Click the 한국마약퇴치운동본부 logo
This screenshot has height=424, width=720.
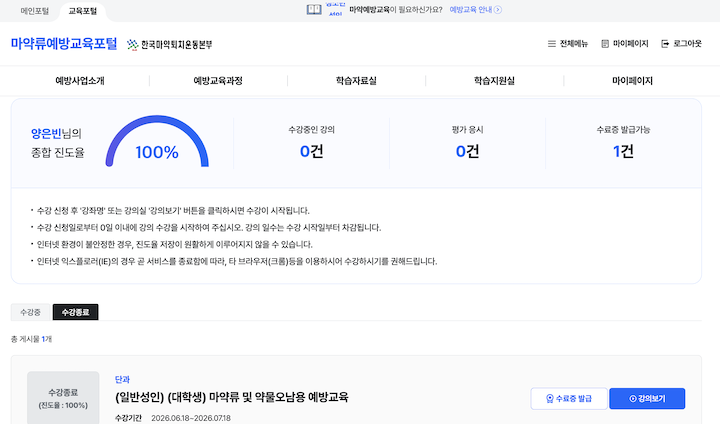coord(169,45)
